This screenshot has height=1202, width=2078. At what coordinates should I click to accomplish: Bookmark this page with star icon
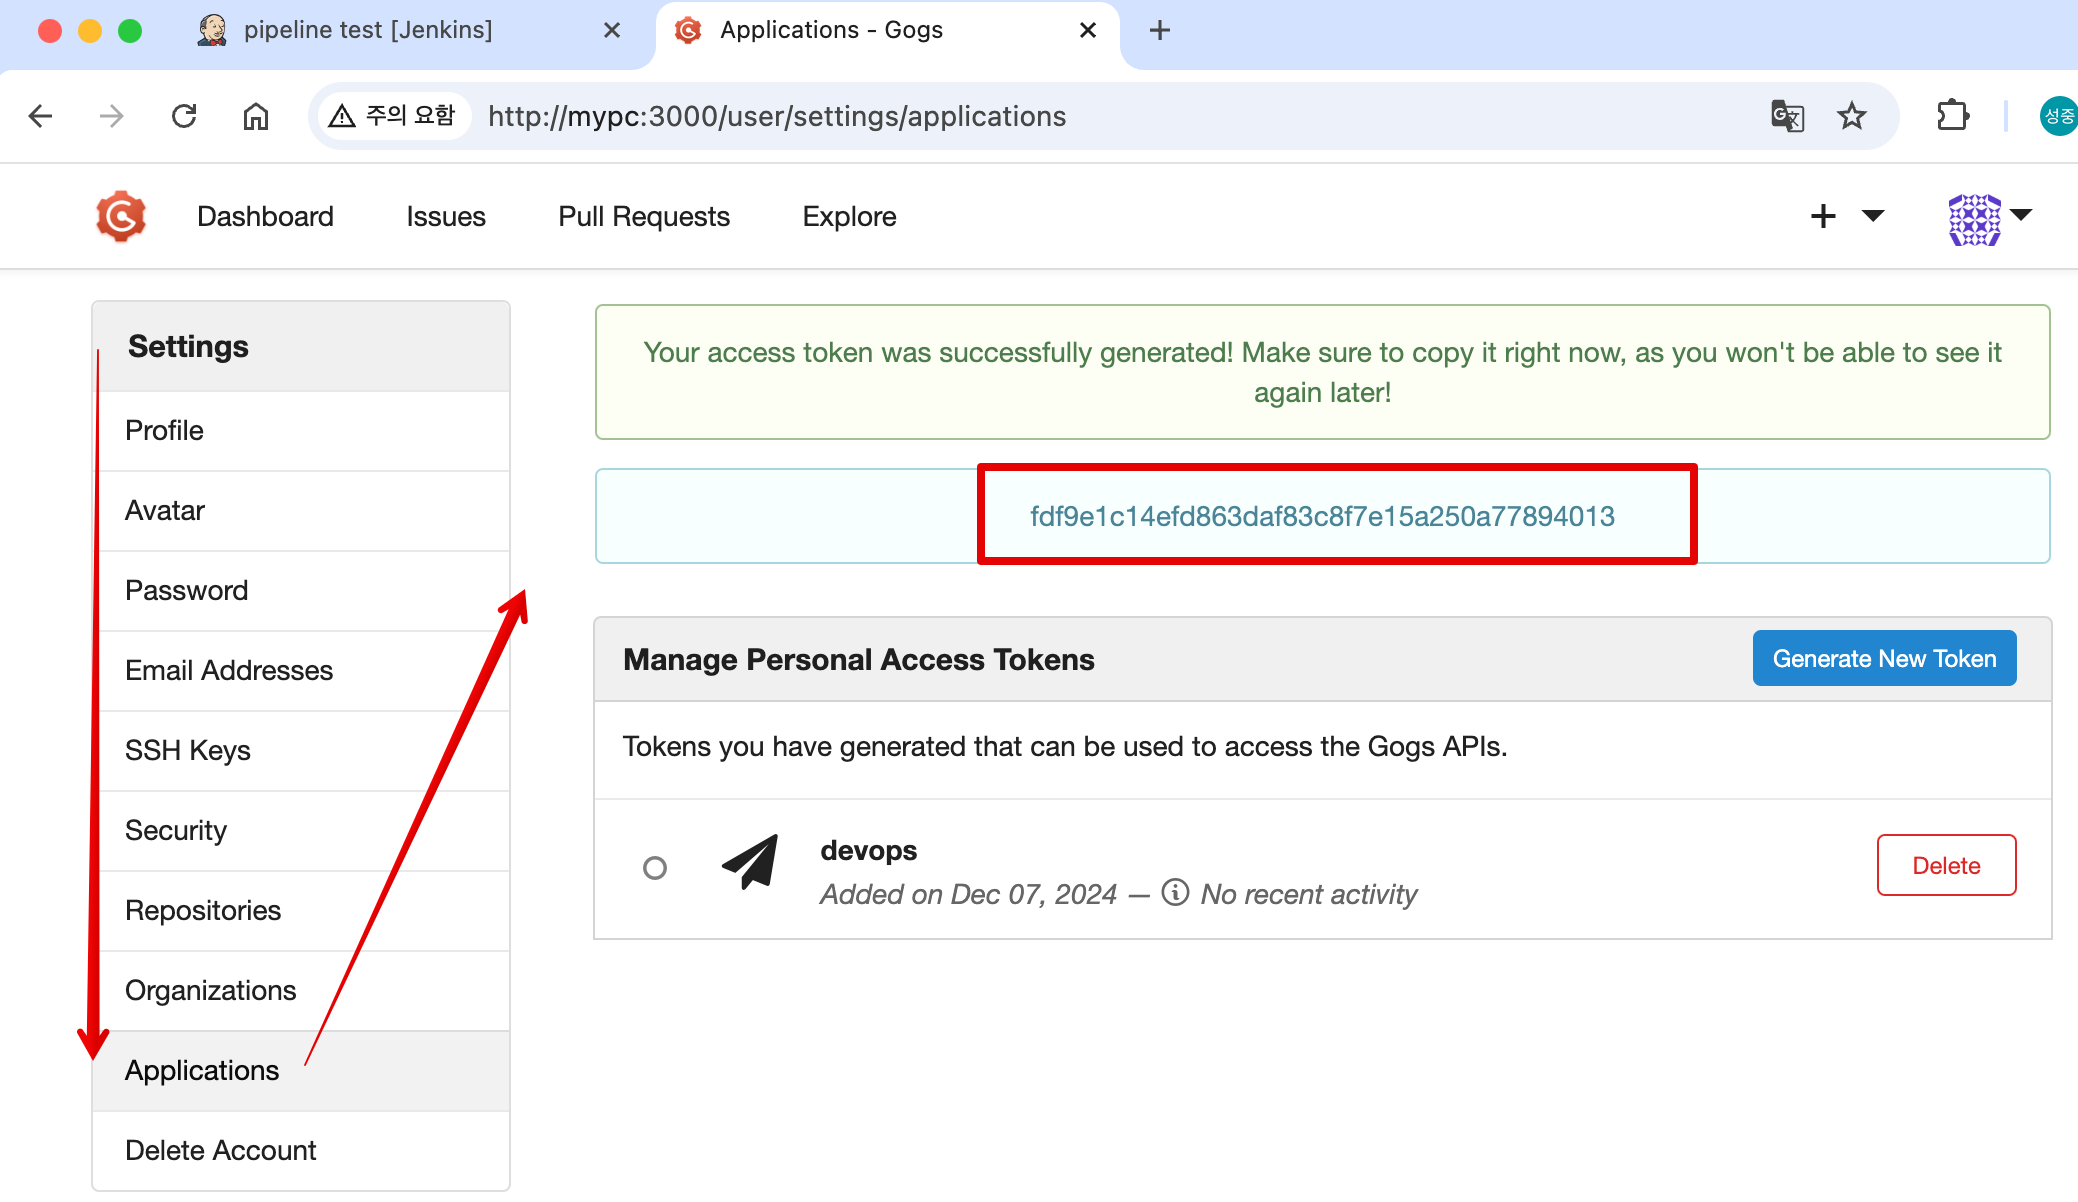(1852, 116)
